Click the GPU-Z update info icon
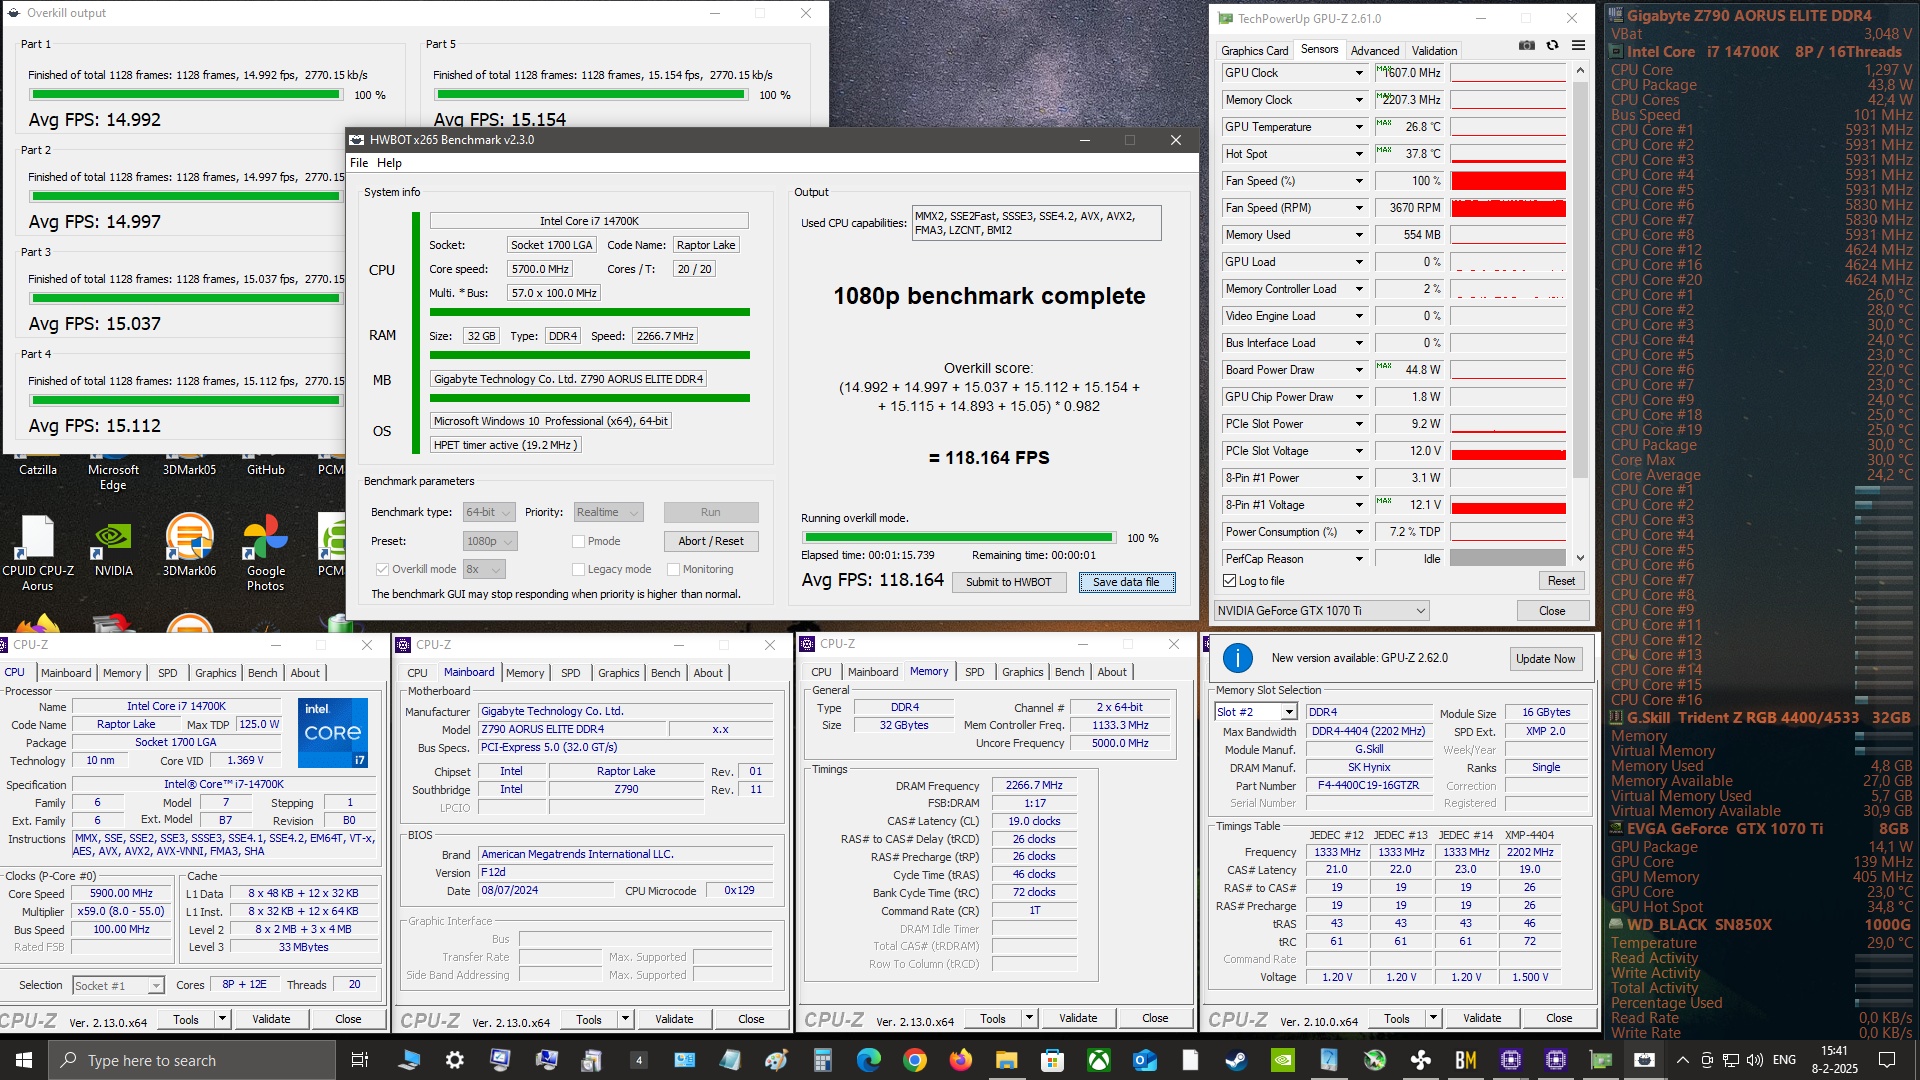Image resolution: width=1920 pixels, height=1080 pixels. tap(1238, 658)
